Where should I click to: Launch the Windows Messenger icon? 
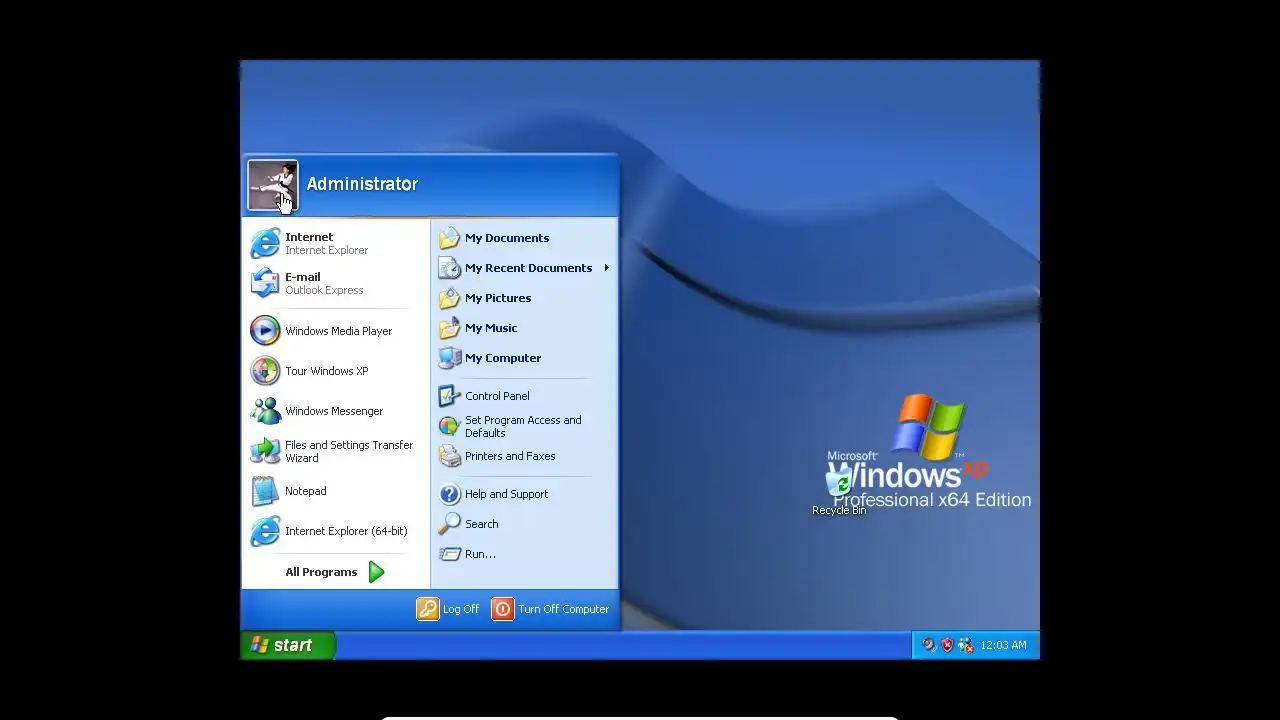click(265, 410)
